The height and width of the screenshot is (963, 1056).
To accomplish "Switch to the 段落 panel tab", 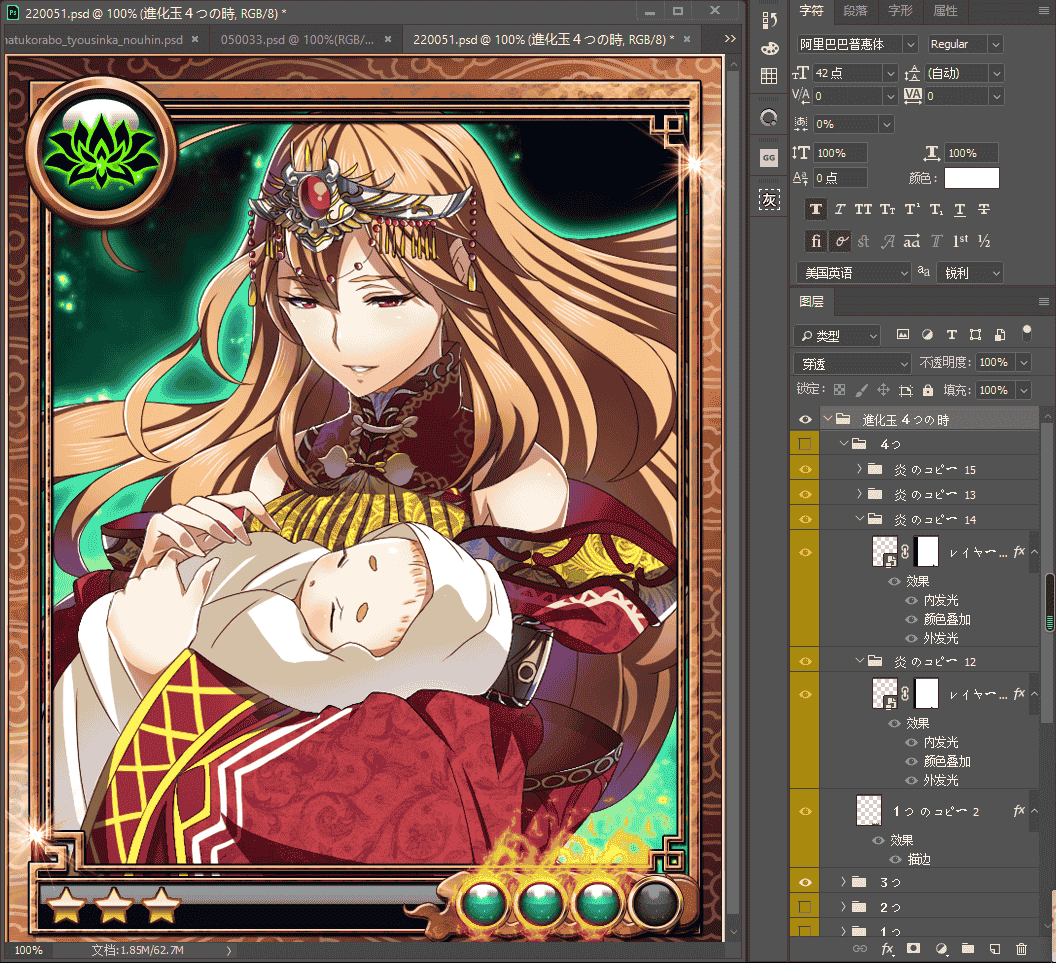I will pyautogui.click(x=855, y=11).
